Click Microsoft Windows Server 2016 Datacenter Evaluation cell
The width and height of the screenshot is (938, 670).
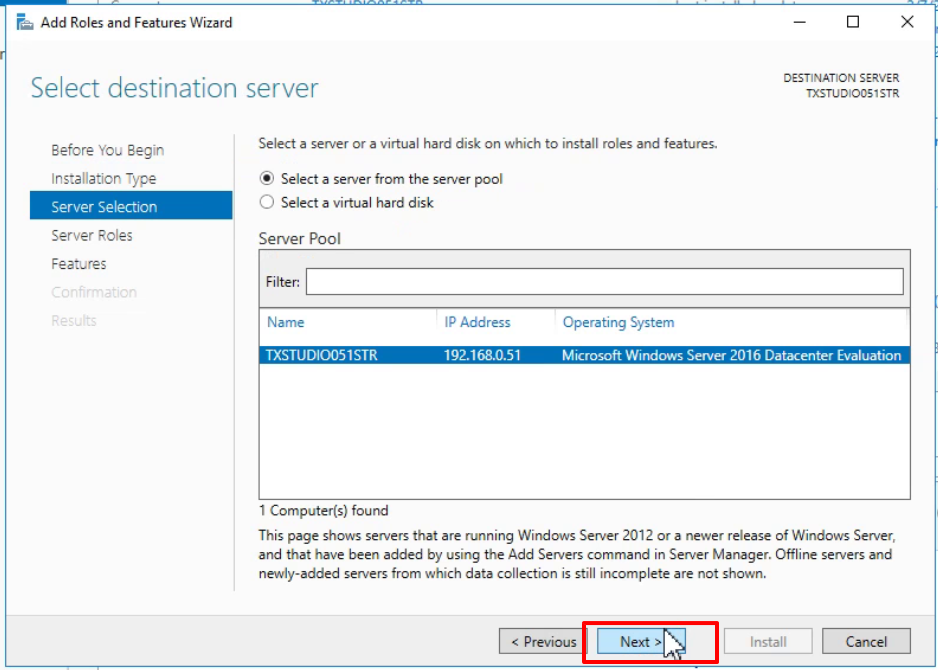(731, 355)
